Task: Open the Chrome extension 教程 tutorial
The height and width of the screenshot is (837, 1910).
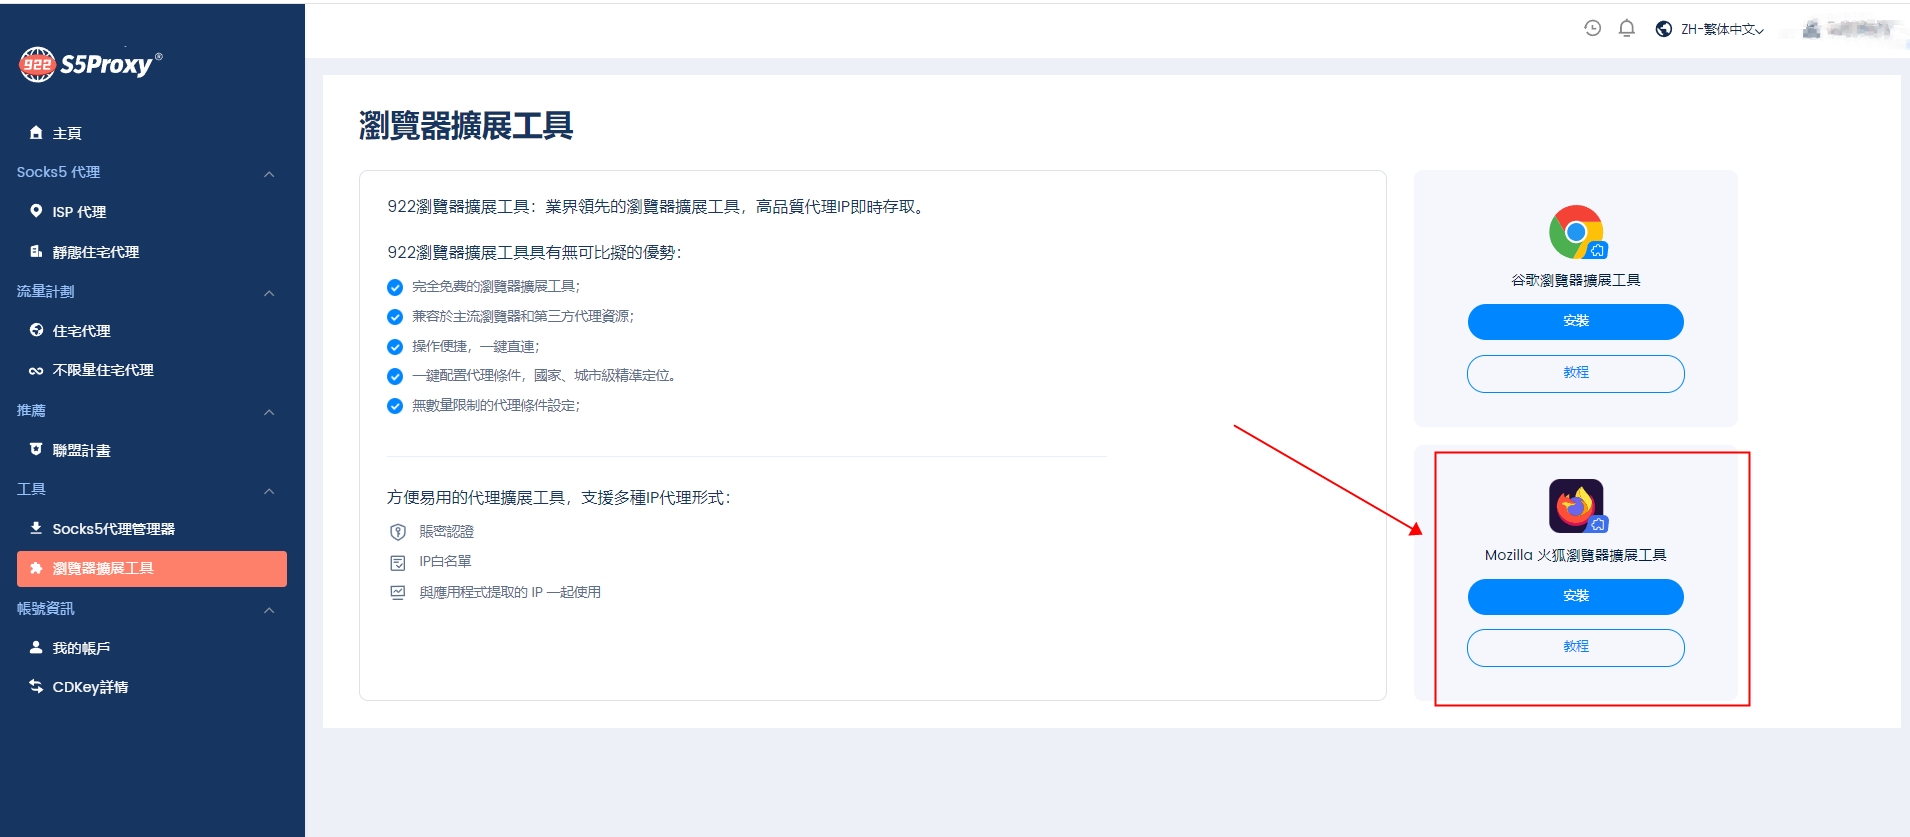Action: (x=1575, y=373)
